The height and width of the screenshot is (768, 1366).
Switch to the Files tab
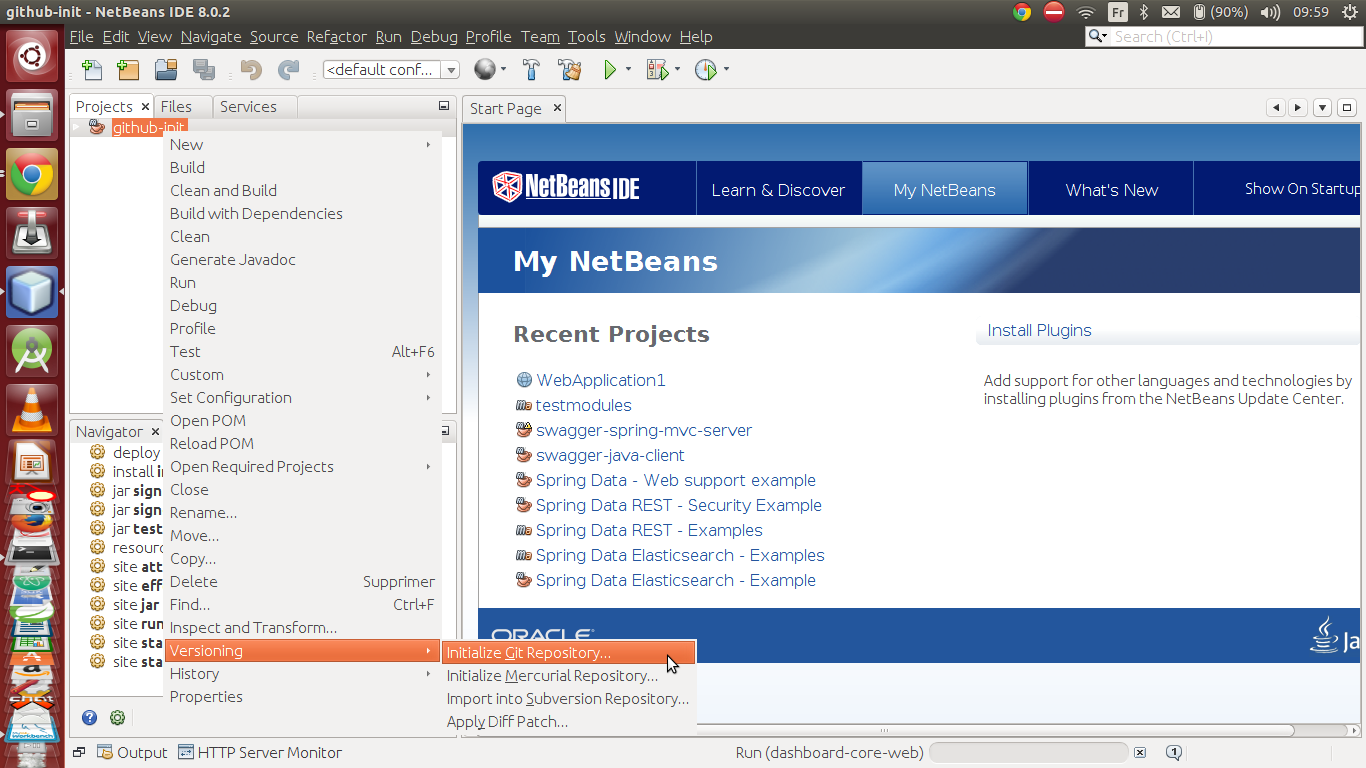(x=176, y=107)
